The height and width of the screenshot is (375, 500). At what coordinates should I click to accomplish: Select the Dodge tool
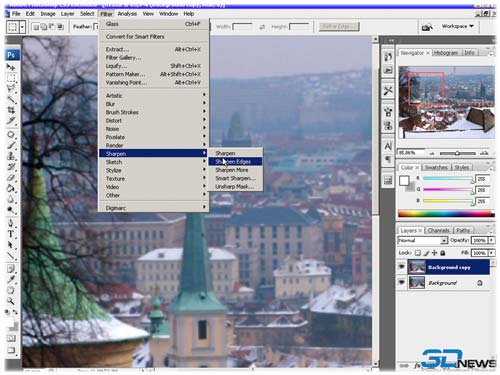click(x=11, y=210)
